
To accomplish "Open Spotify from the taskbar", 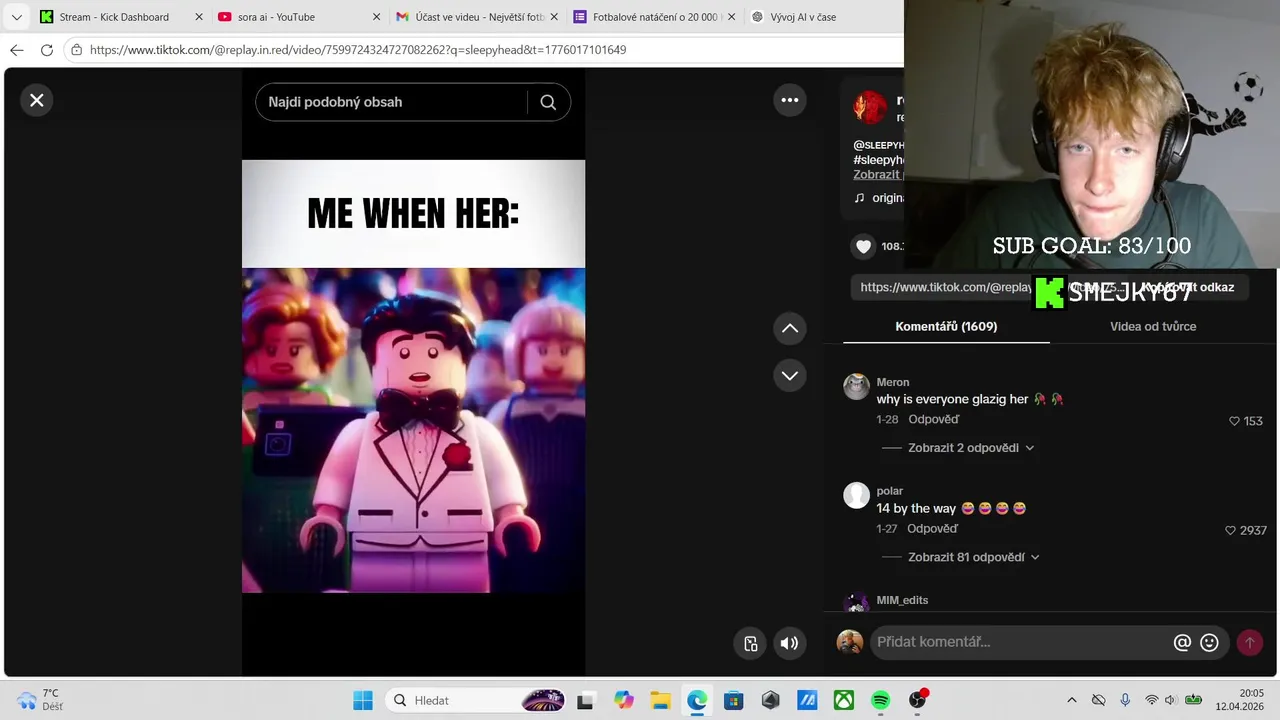I will click(x=881, y=700).
